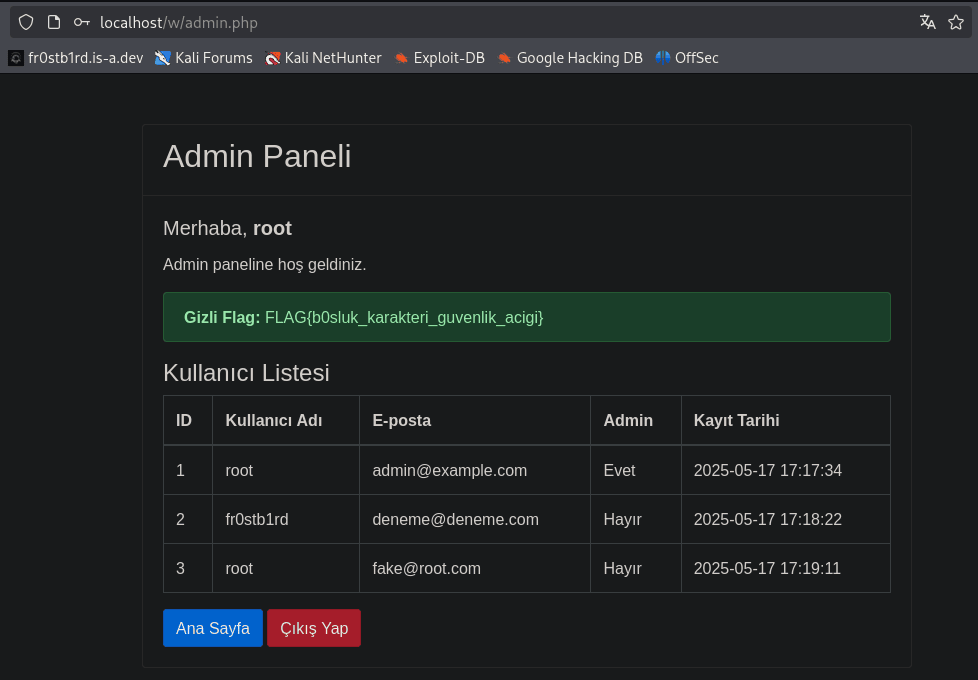Open the Kali NetHunter bookmark
The width and height of the screenshot is (978, 680).
tap(323, 58)
